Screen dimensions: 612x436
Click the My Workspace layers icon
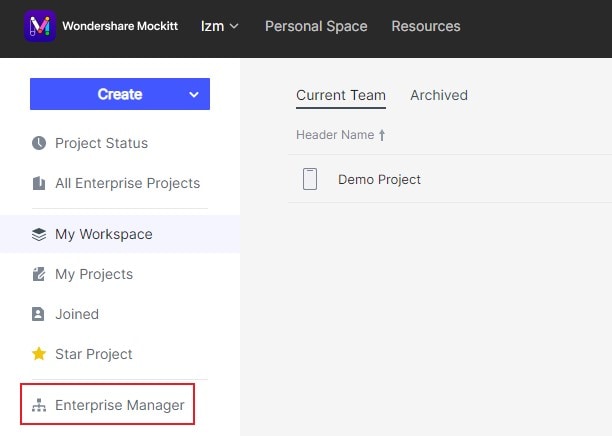click(39, 235)
